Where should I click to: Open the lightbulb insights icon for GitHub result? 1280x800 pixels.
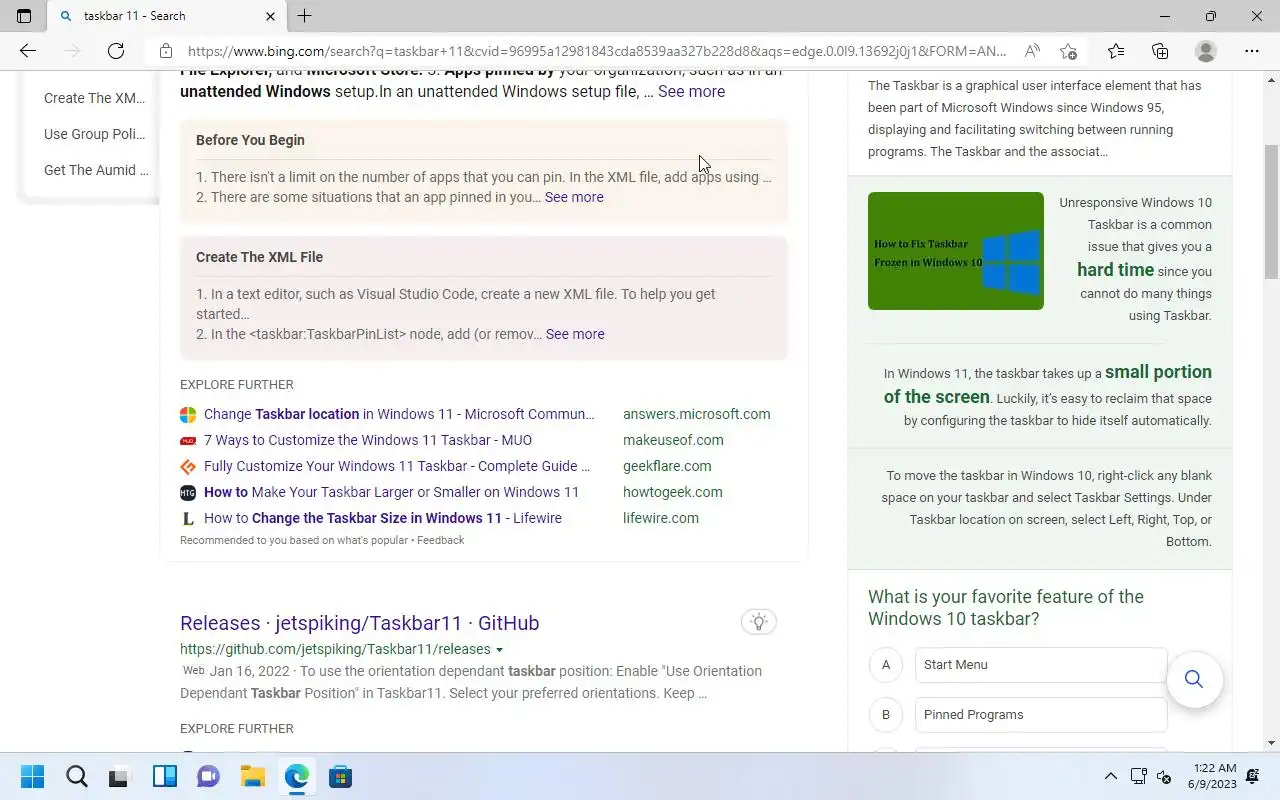point(759,622)
